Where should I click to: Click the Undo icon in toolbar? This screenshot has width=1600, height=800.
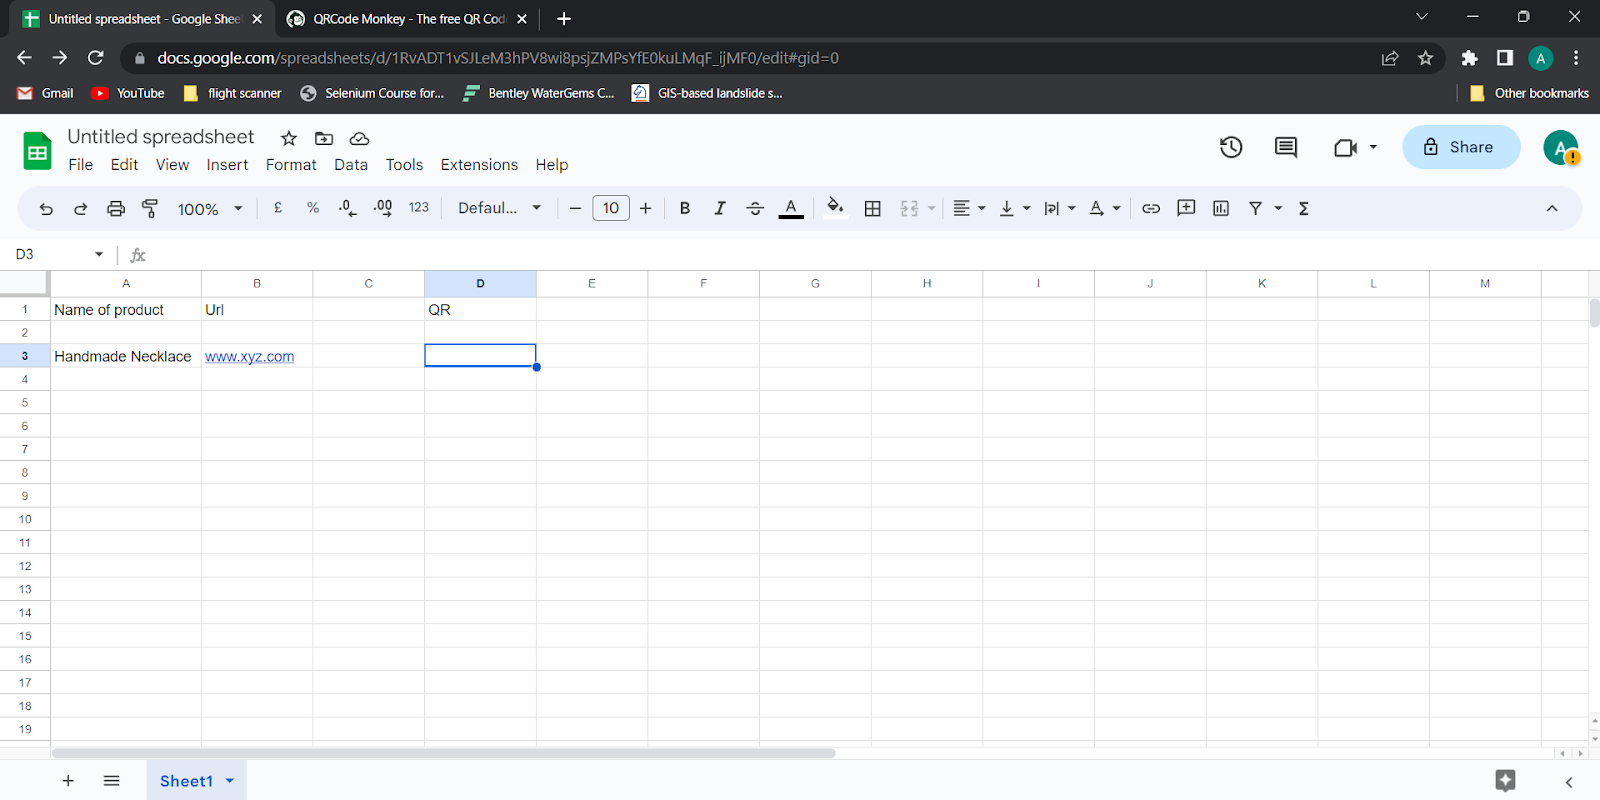click(x=46, y=209)
